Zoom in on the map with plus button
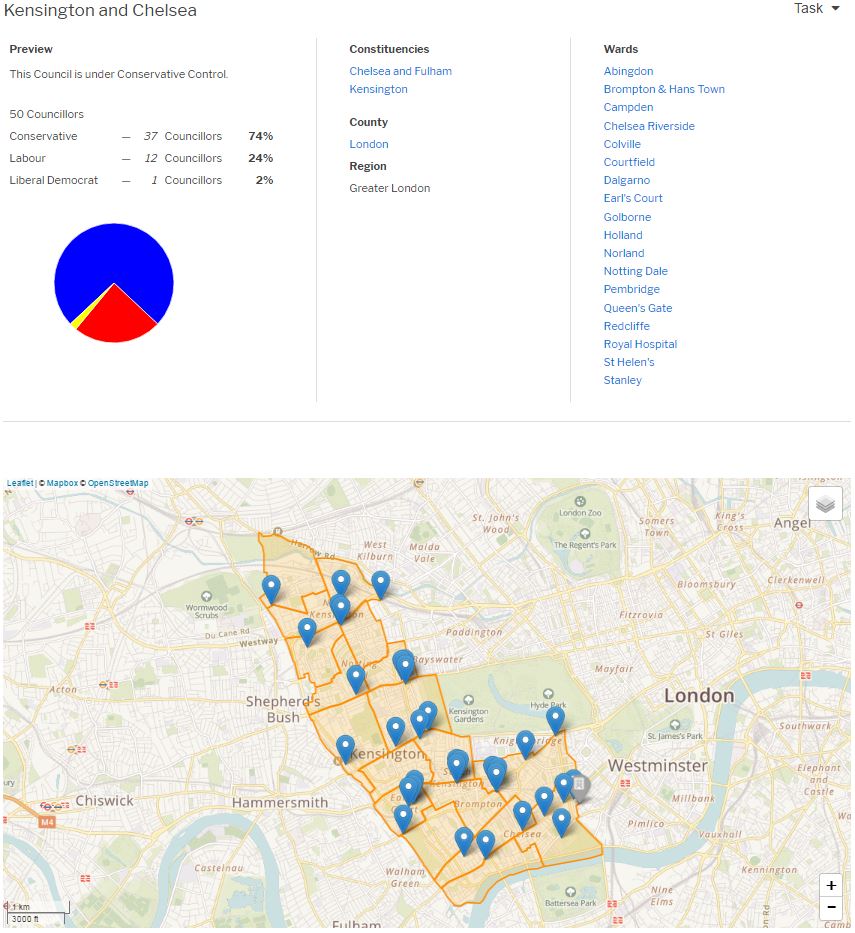The image size is (855, 933). (830, 886)
